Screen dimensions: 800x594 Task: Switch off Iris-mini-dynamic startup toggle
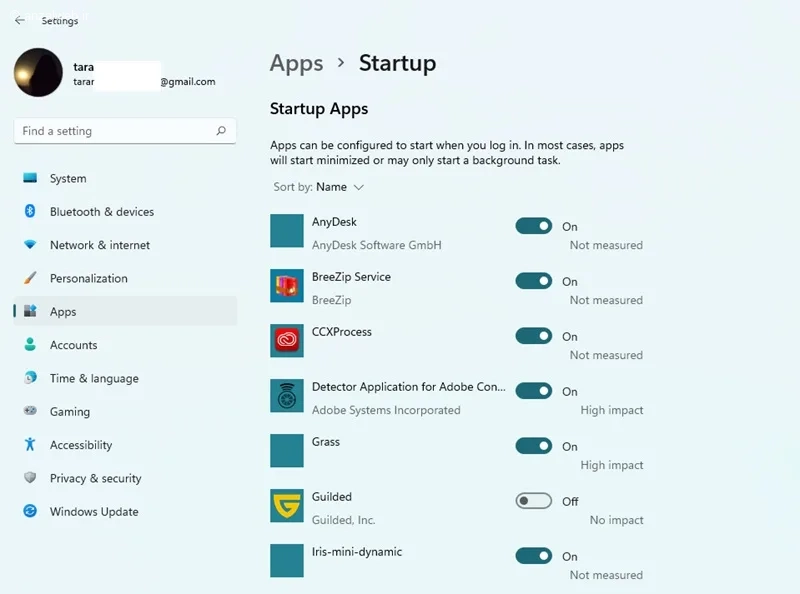click(534, 556)
